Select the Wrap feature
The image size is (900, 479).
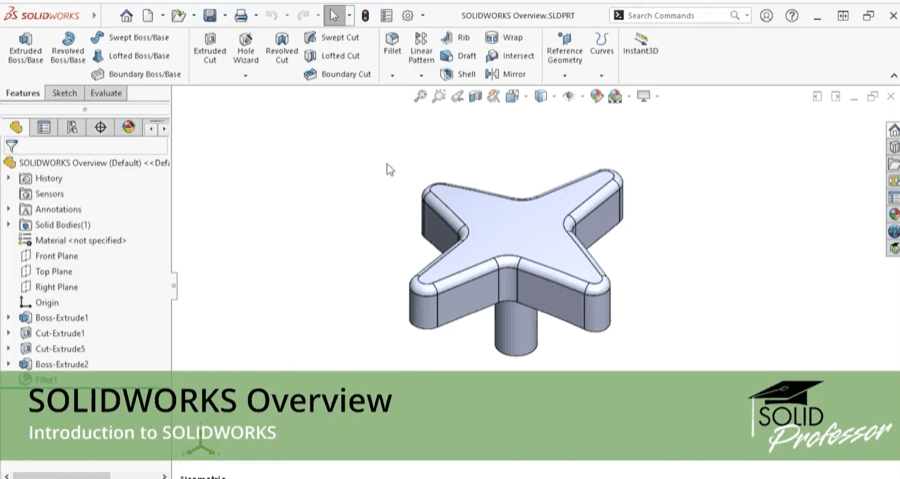(x=504, y=37)
